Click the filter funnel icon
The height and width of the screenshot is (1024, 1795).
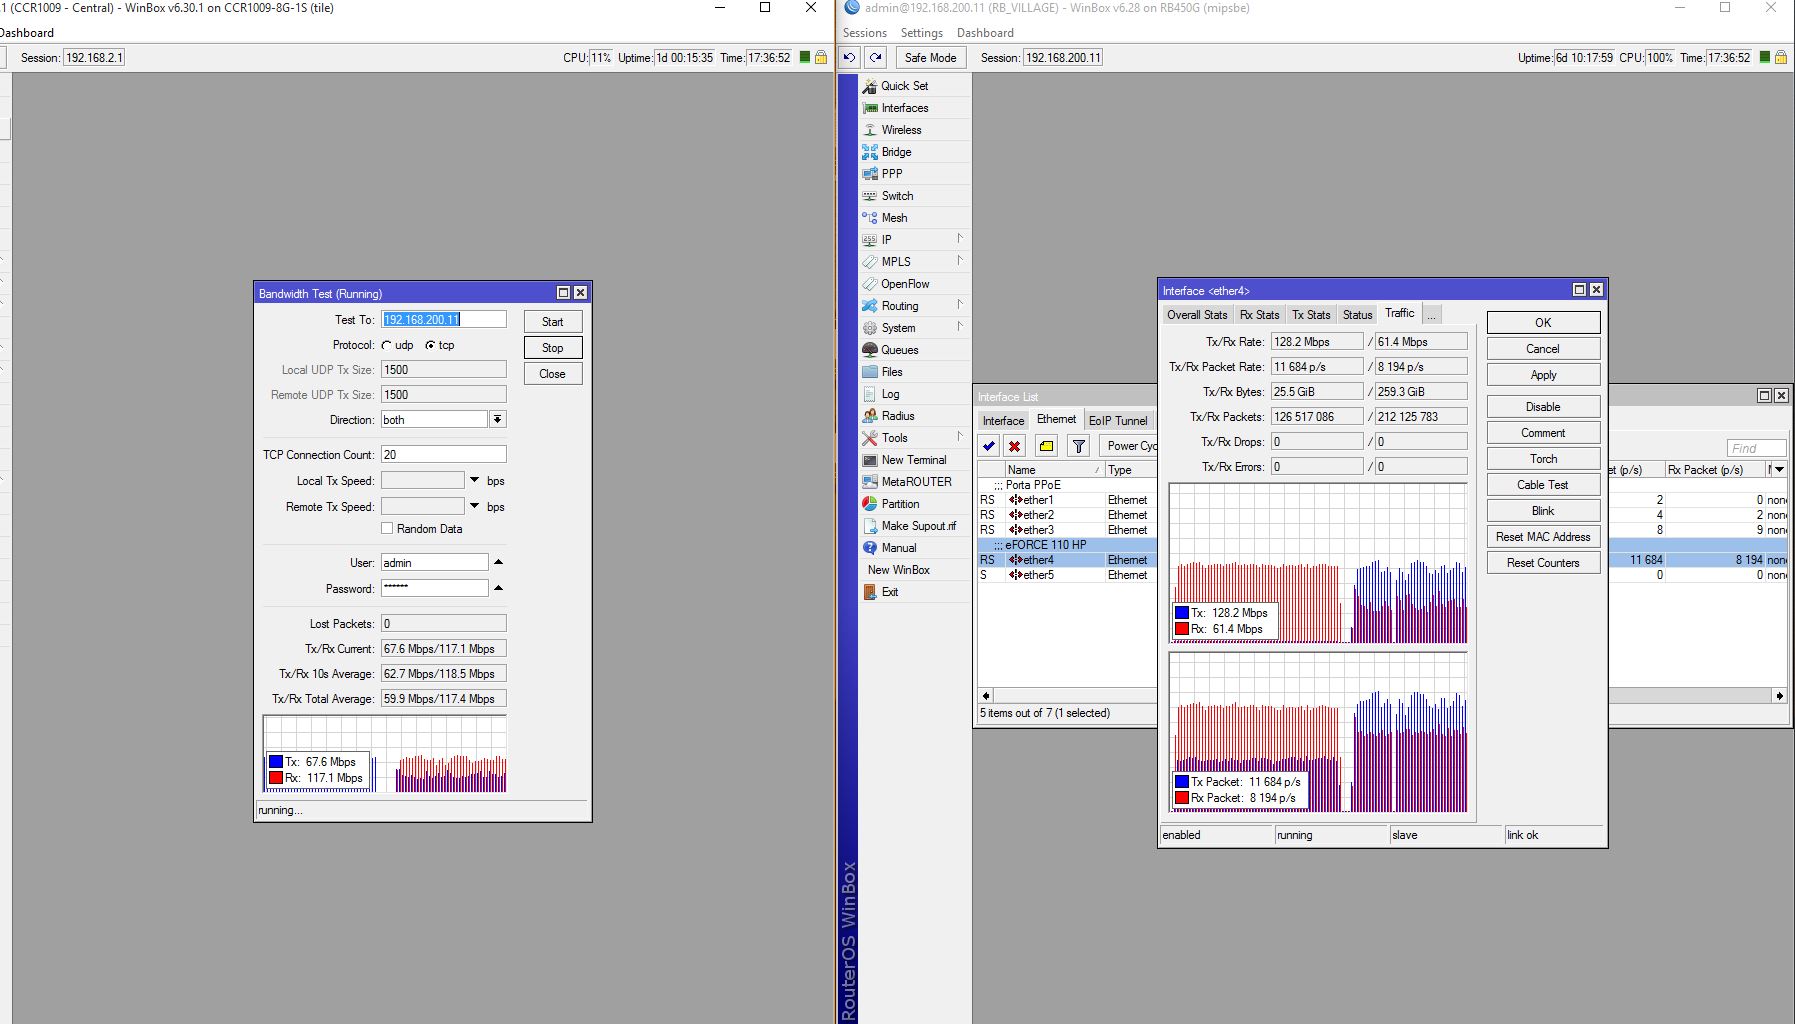tap(1078, 446)
